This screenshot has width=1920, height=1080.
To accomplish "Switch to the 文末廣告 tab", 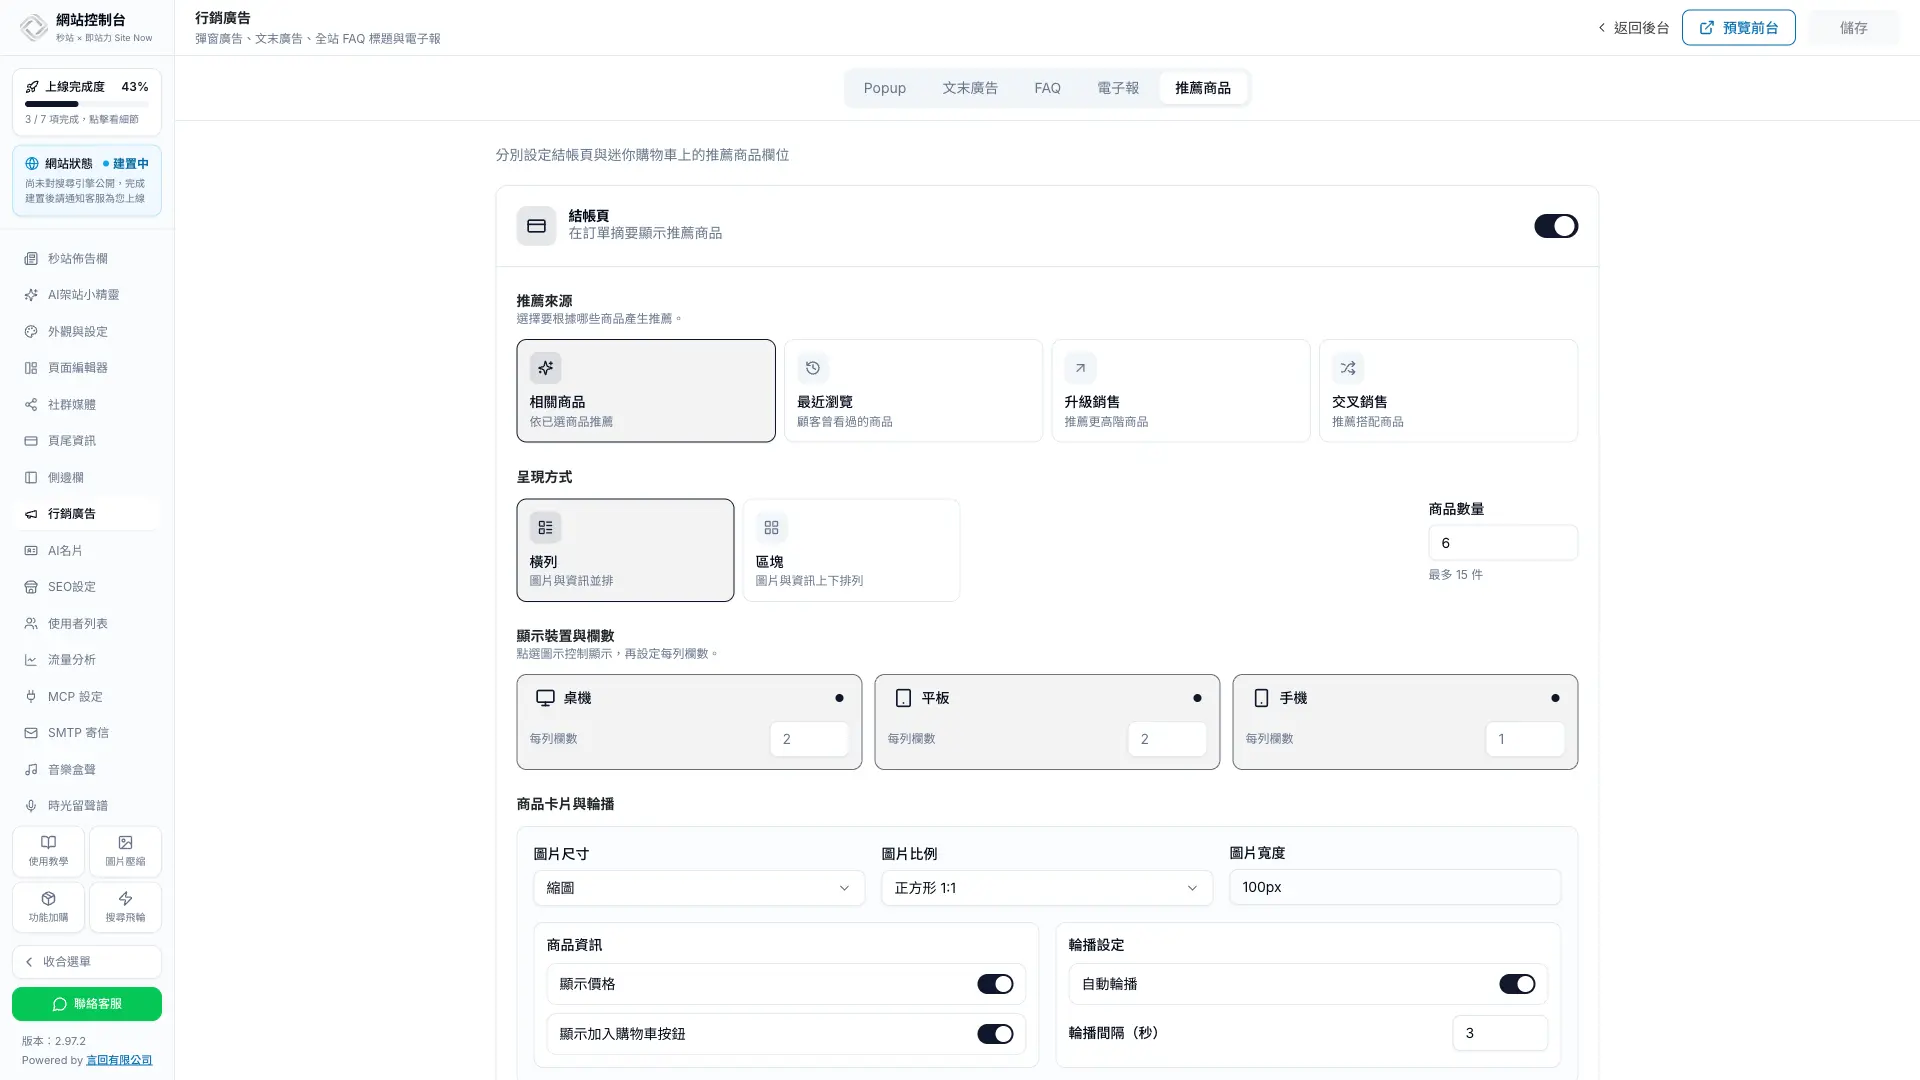I will click(970, 88).
